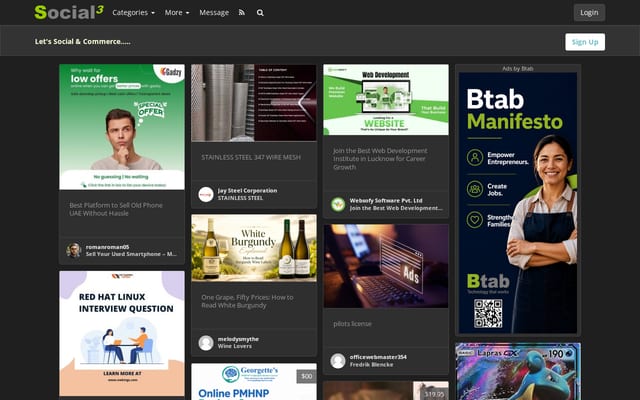Click Jay Steel Corporation username
640x400 pixels.
tap(247, 191)
